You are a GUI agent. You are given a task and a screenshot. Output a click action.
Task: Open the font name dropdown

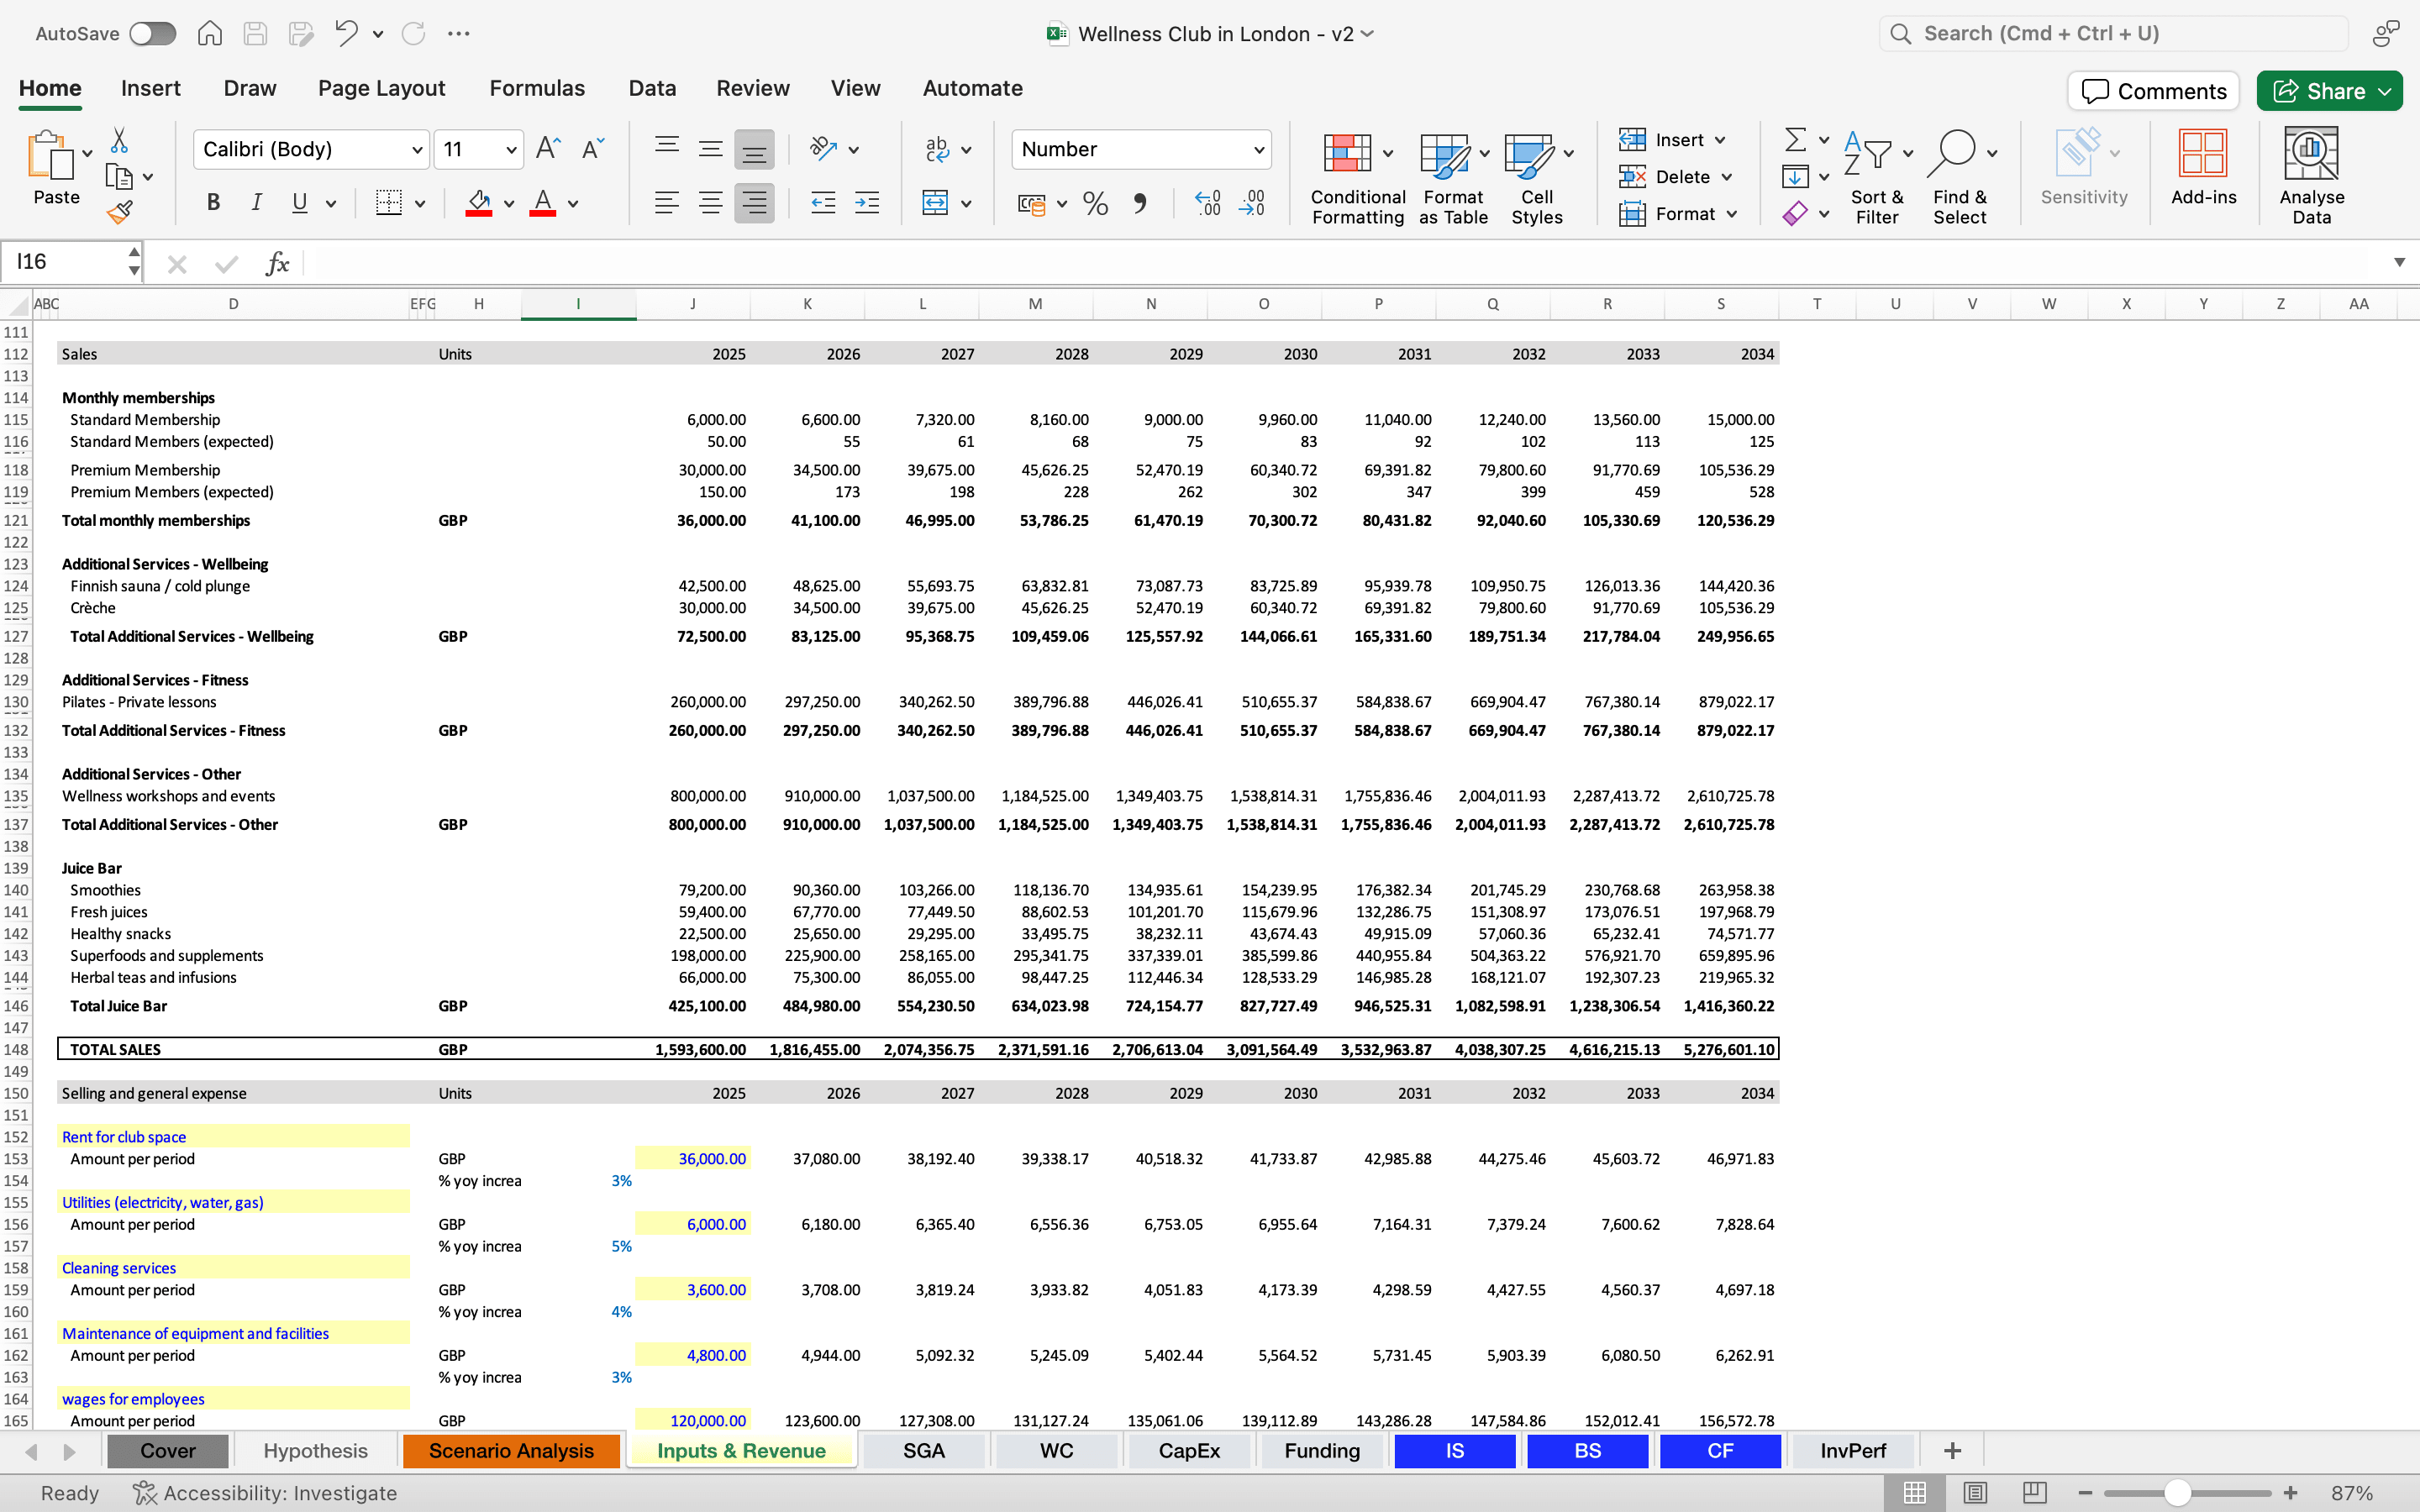click(x=417, y=150)
